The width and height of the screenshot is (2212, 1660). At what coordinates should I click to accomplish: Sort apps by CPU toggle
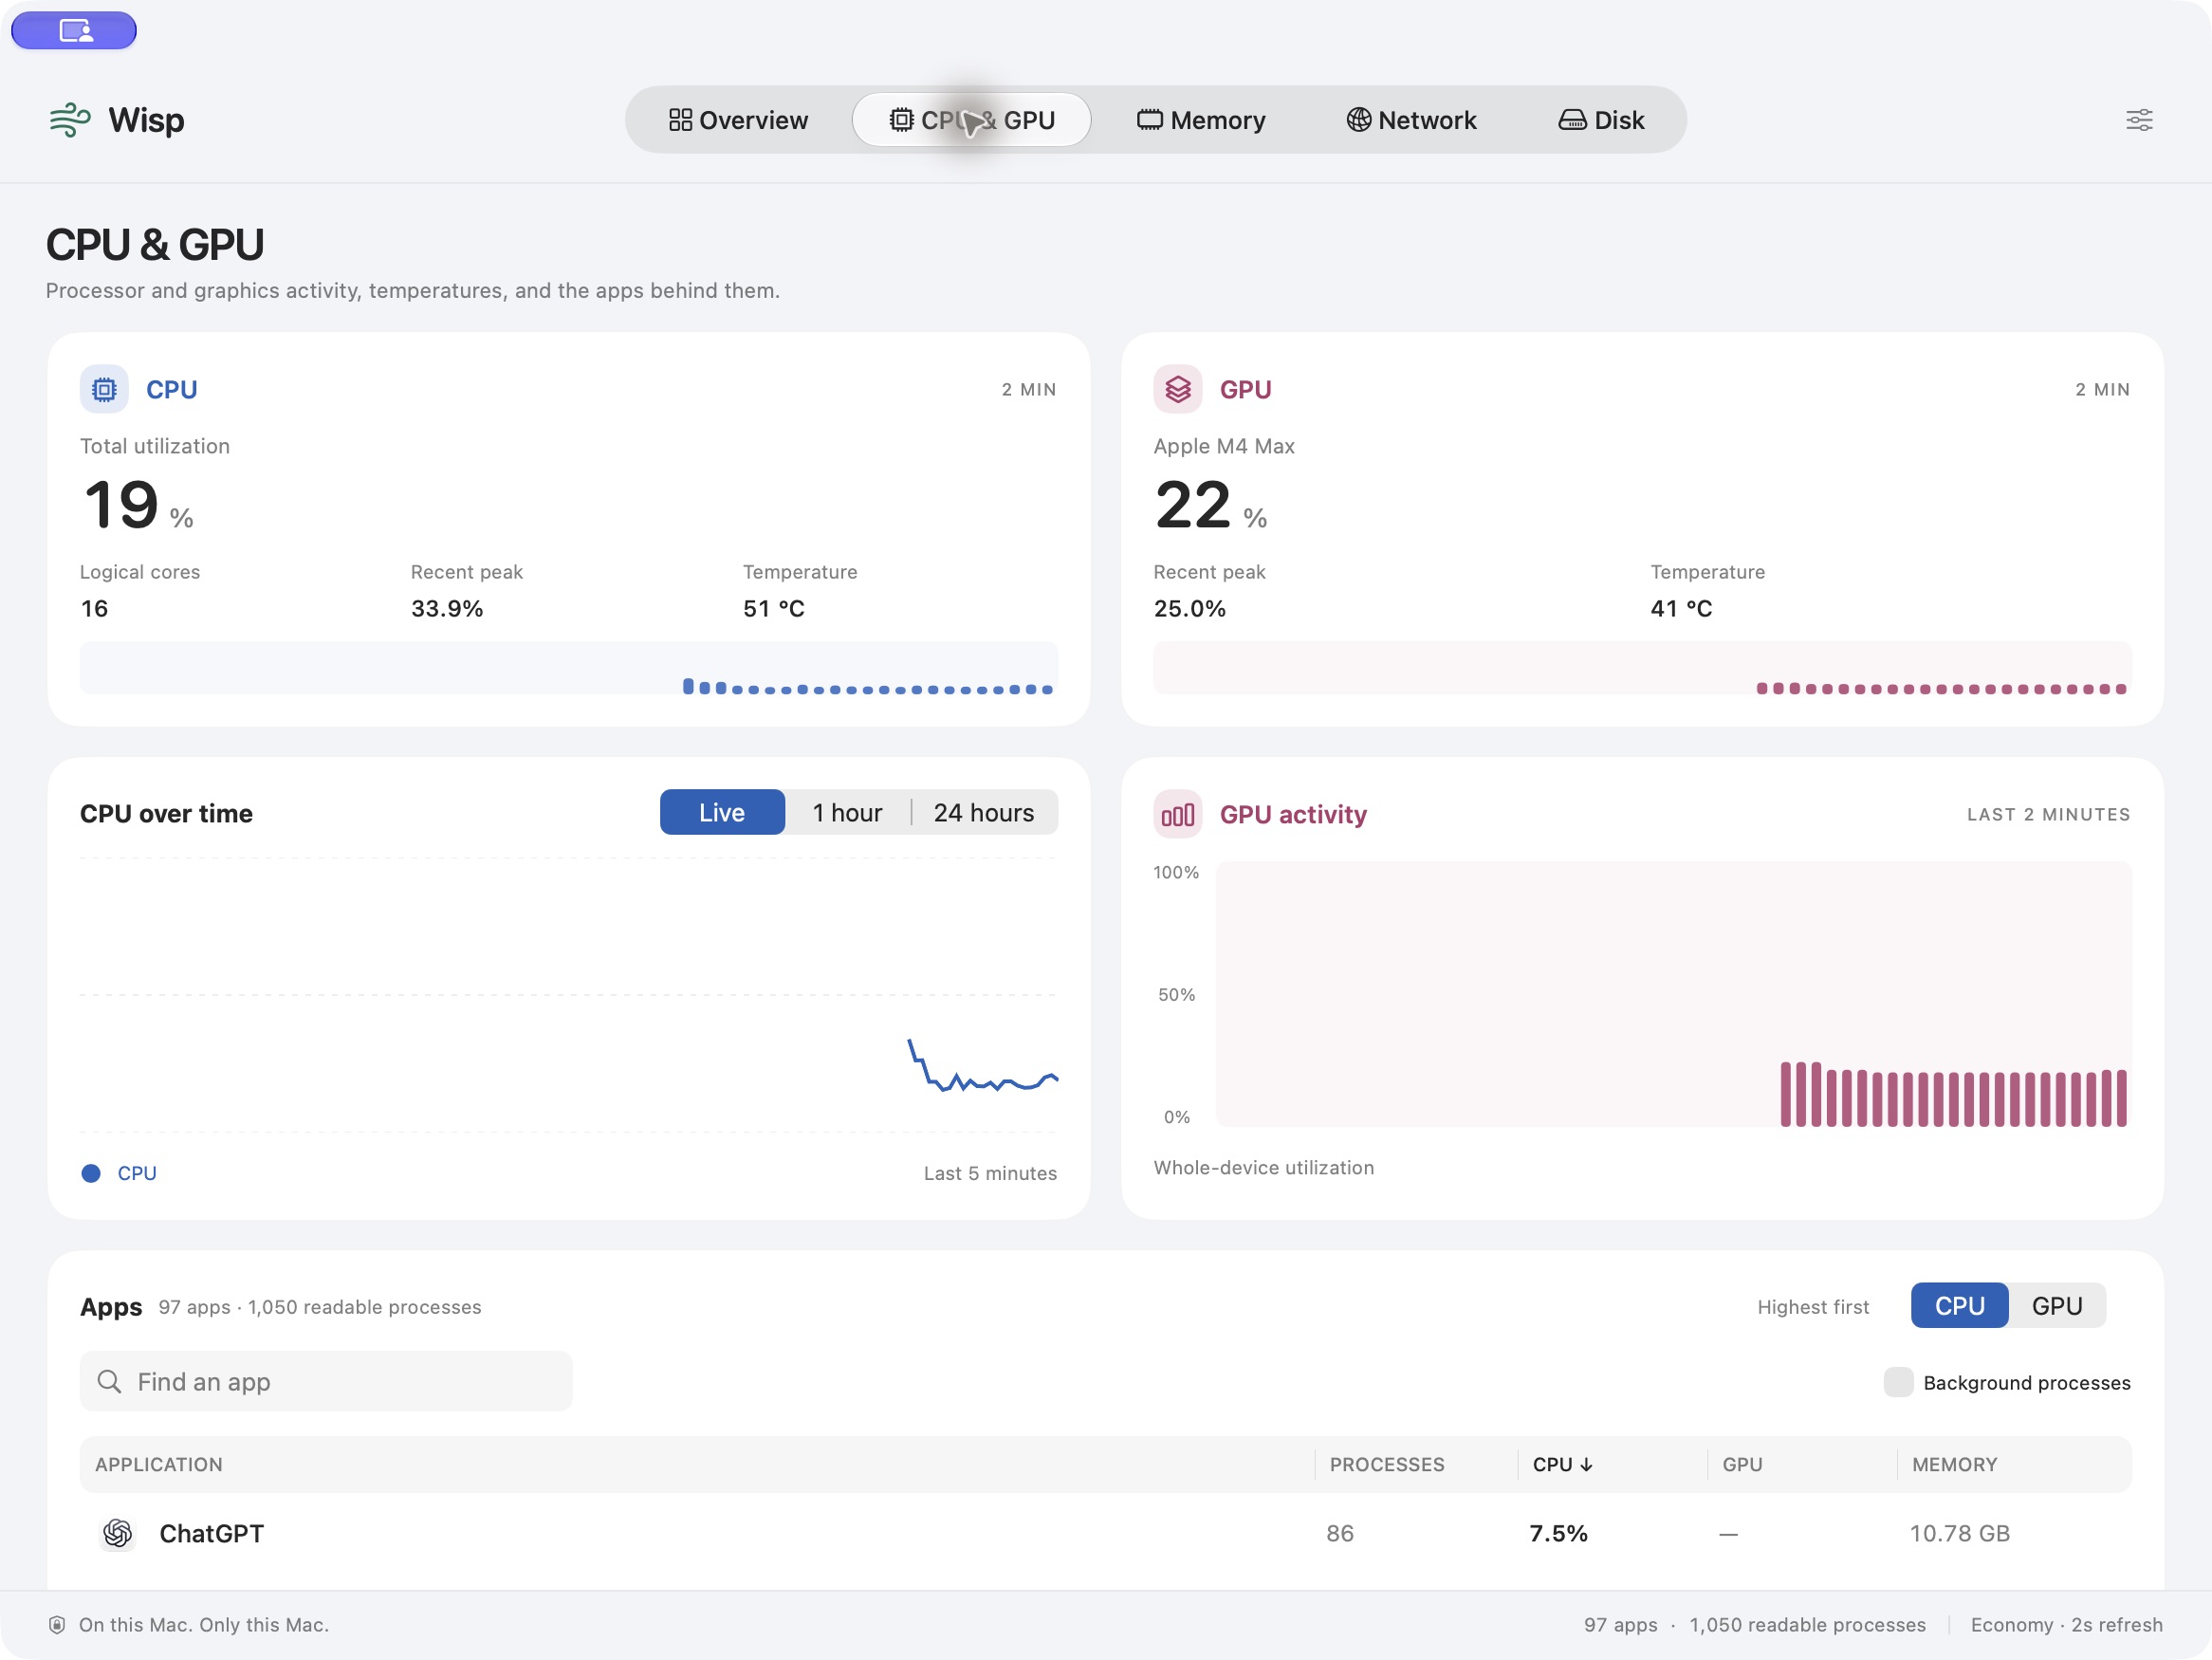[1959, 1305]
